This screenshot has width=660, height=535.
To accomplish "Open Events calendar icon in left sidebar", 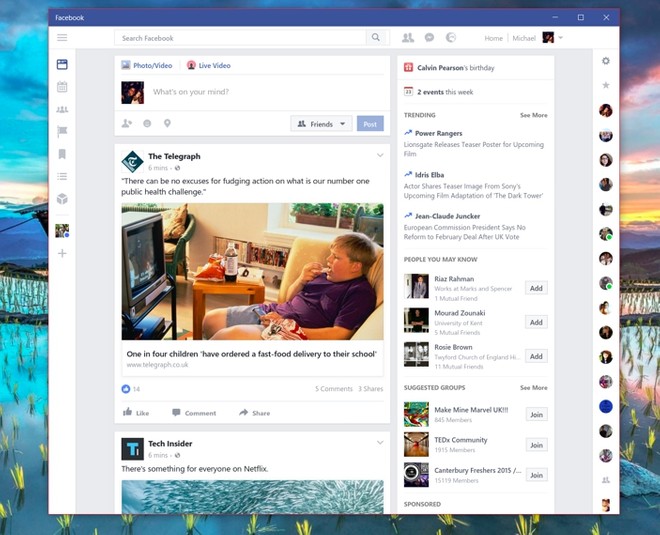I will click(x=62, y=87).
